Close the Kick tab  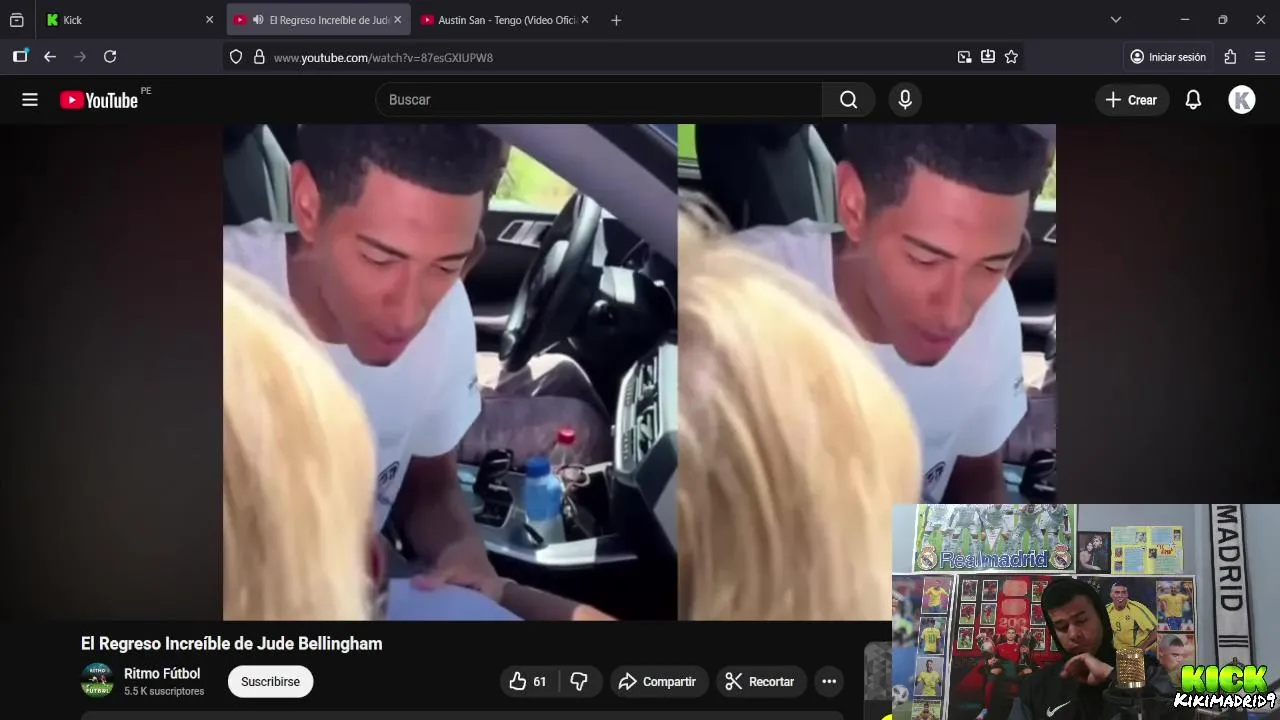point(209,20)
